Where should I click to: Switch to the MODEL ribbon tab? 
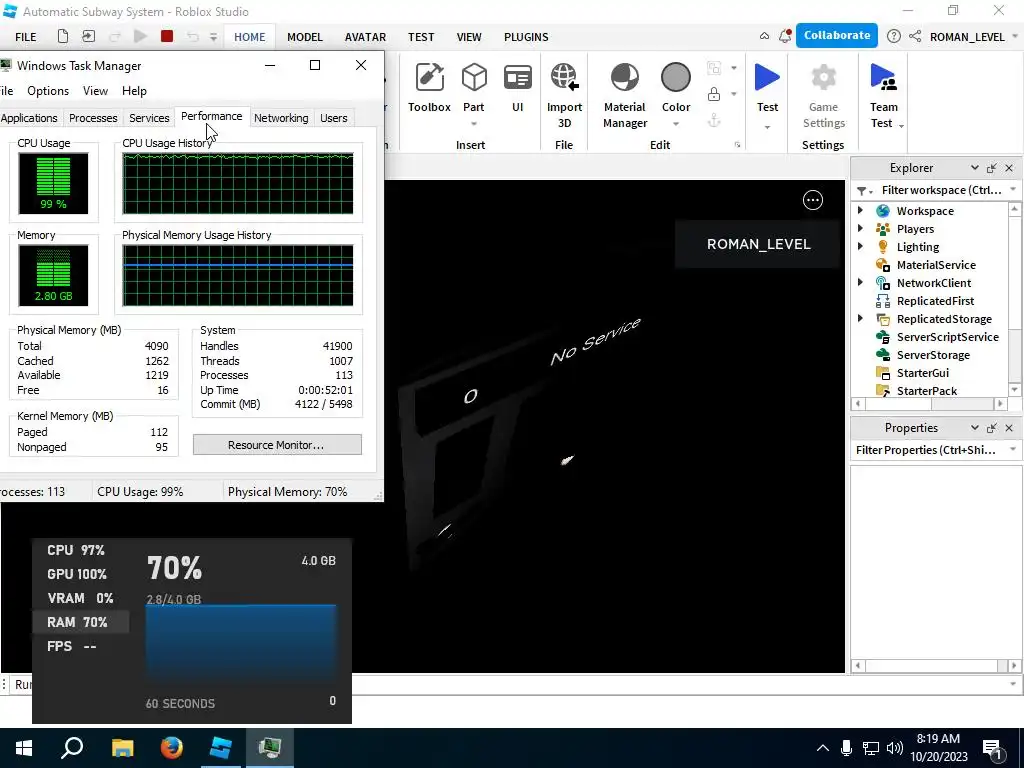pos(305,37)
